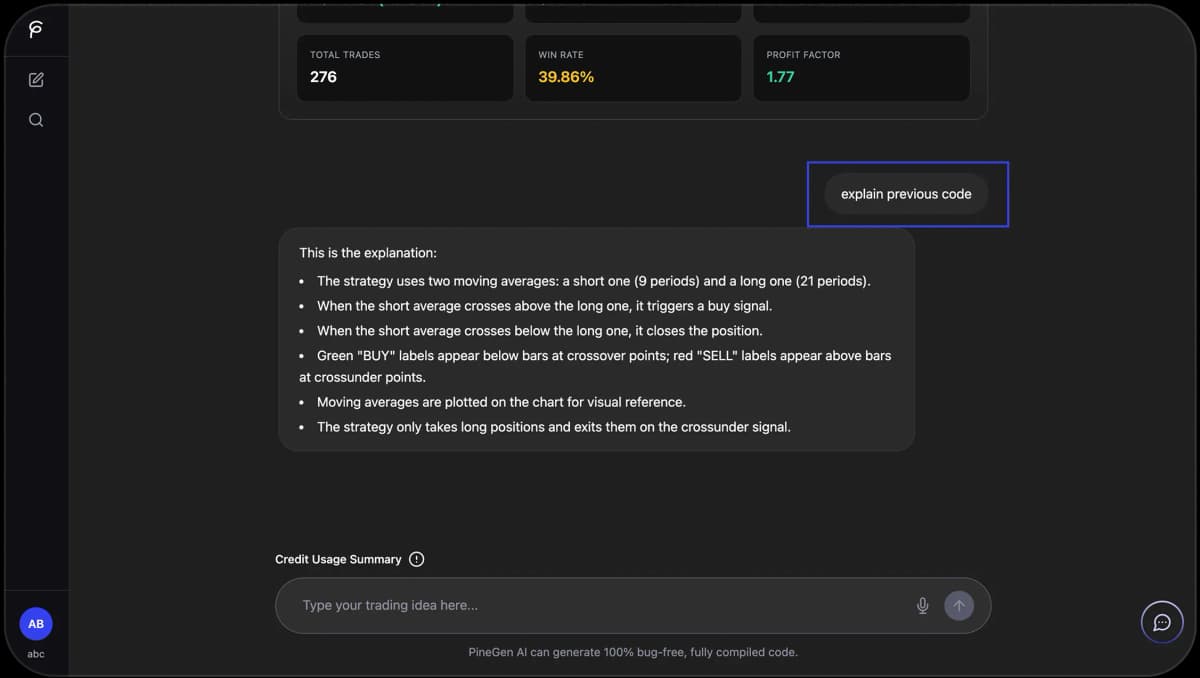Start a new chat with the compose icon
This screenshot has height=678, width=1200.
(36, 80)
